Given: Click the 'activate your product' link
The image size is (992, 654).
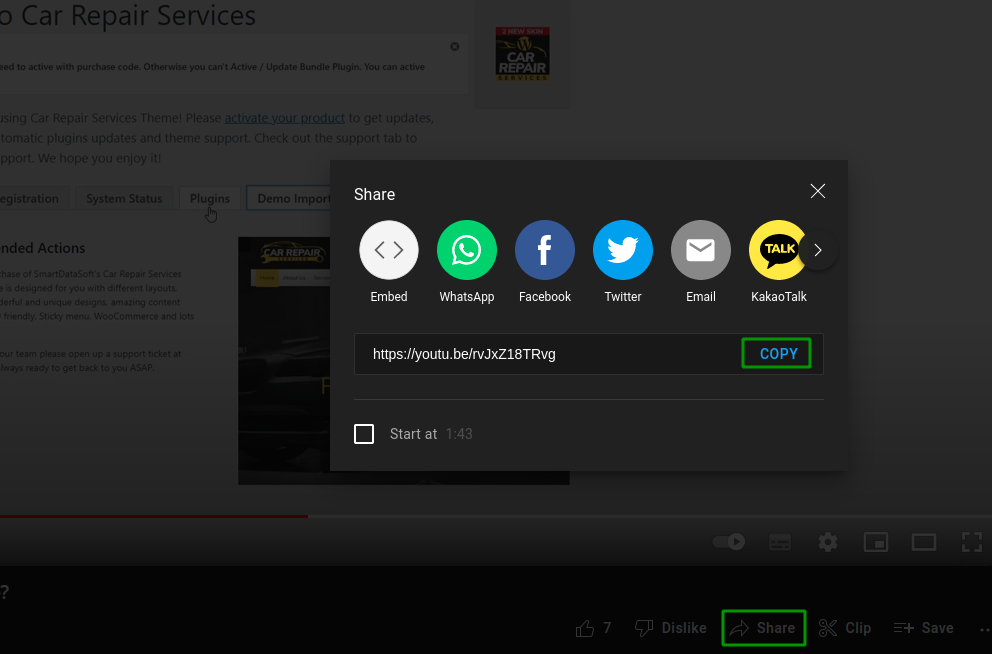Looking at the screenshot, I should [x=285, y=118].
